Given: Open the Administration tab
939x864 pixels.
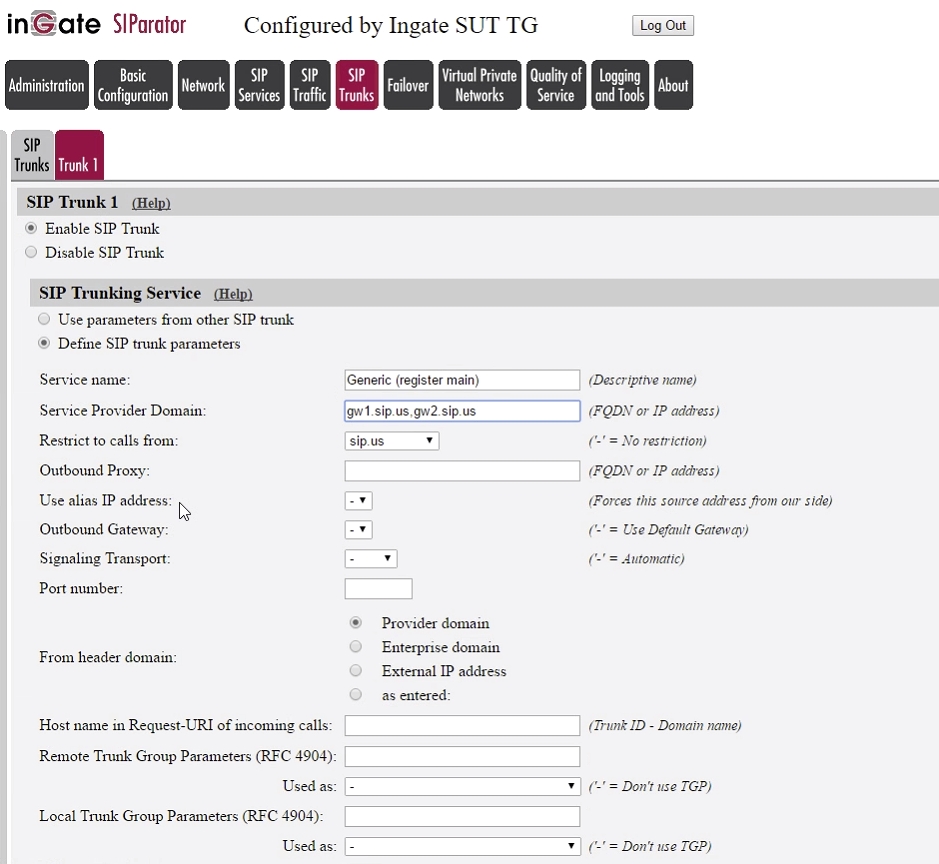Looking at the screenshot, I should coord(47,85).
